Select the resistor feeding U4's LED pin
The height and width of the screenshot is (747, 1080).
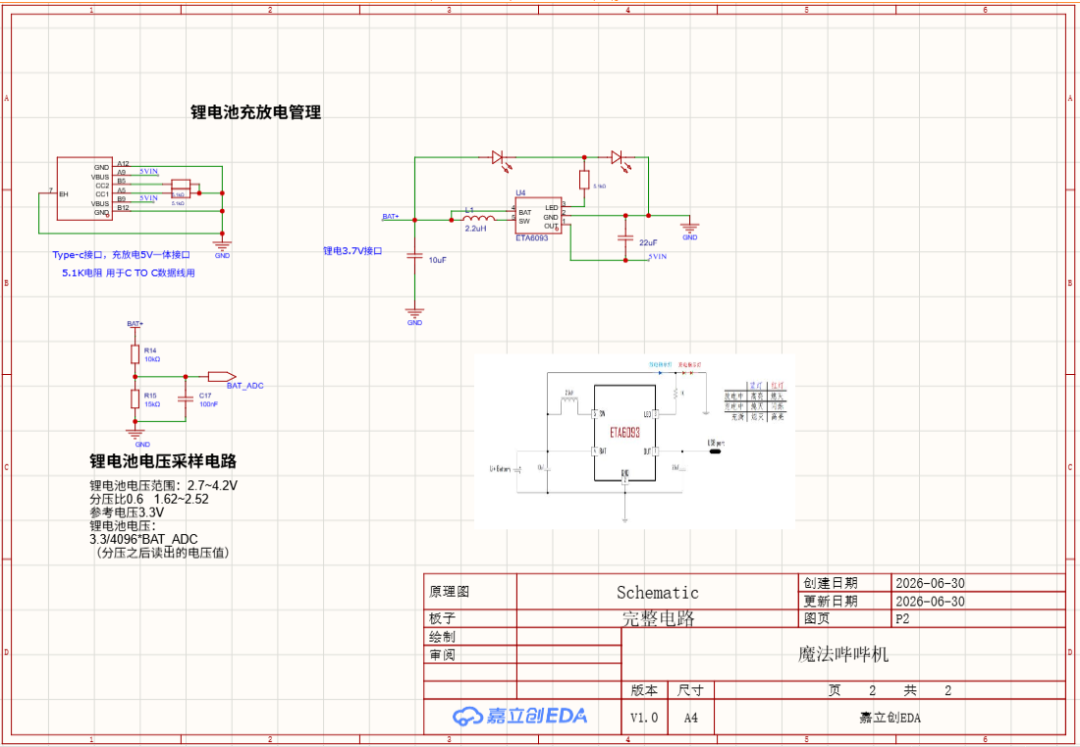coord(584,180)
